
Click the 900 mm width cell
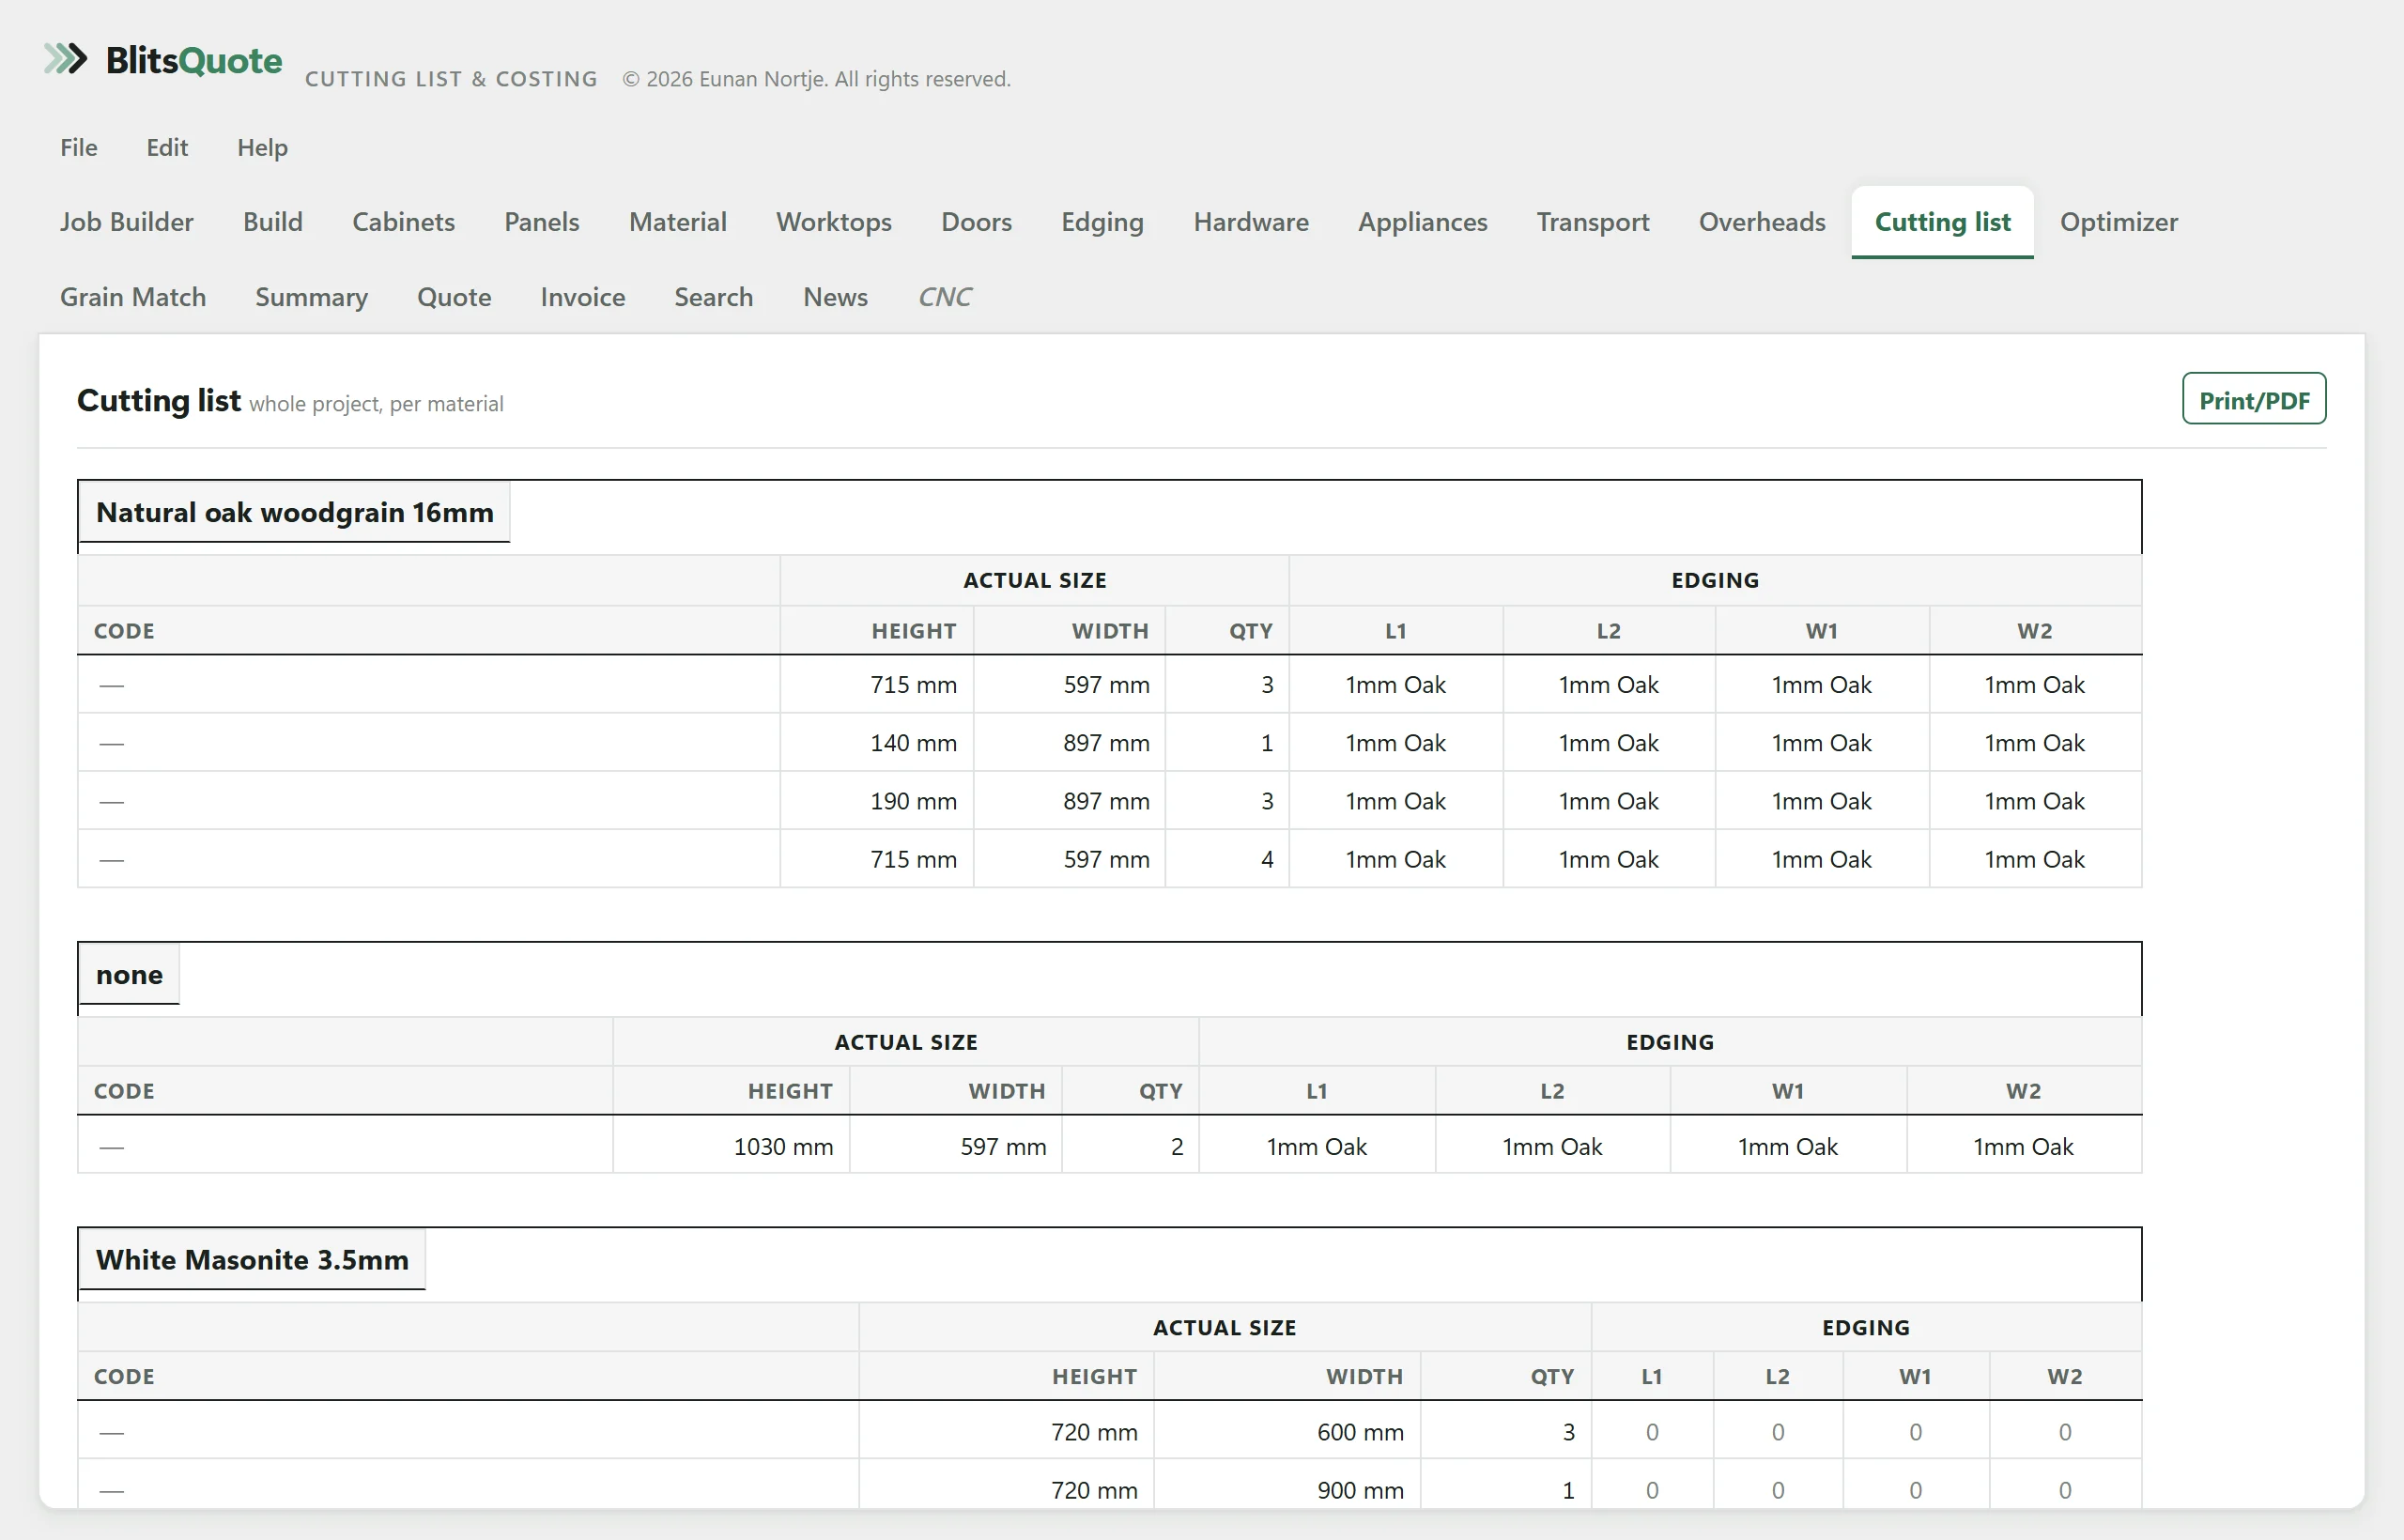click(1287, 1490)
